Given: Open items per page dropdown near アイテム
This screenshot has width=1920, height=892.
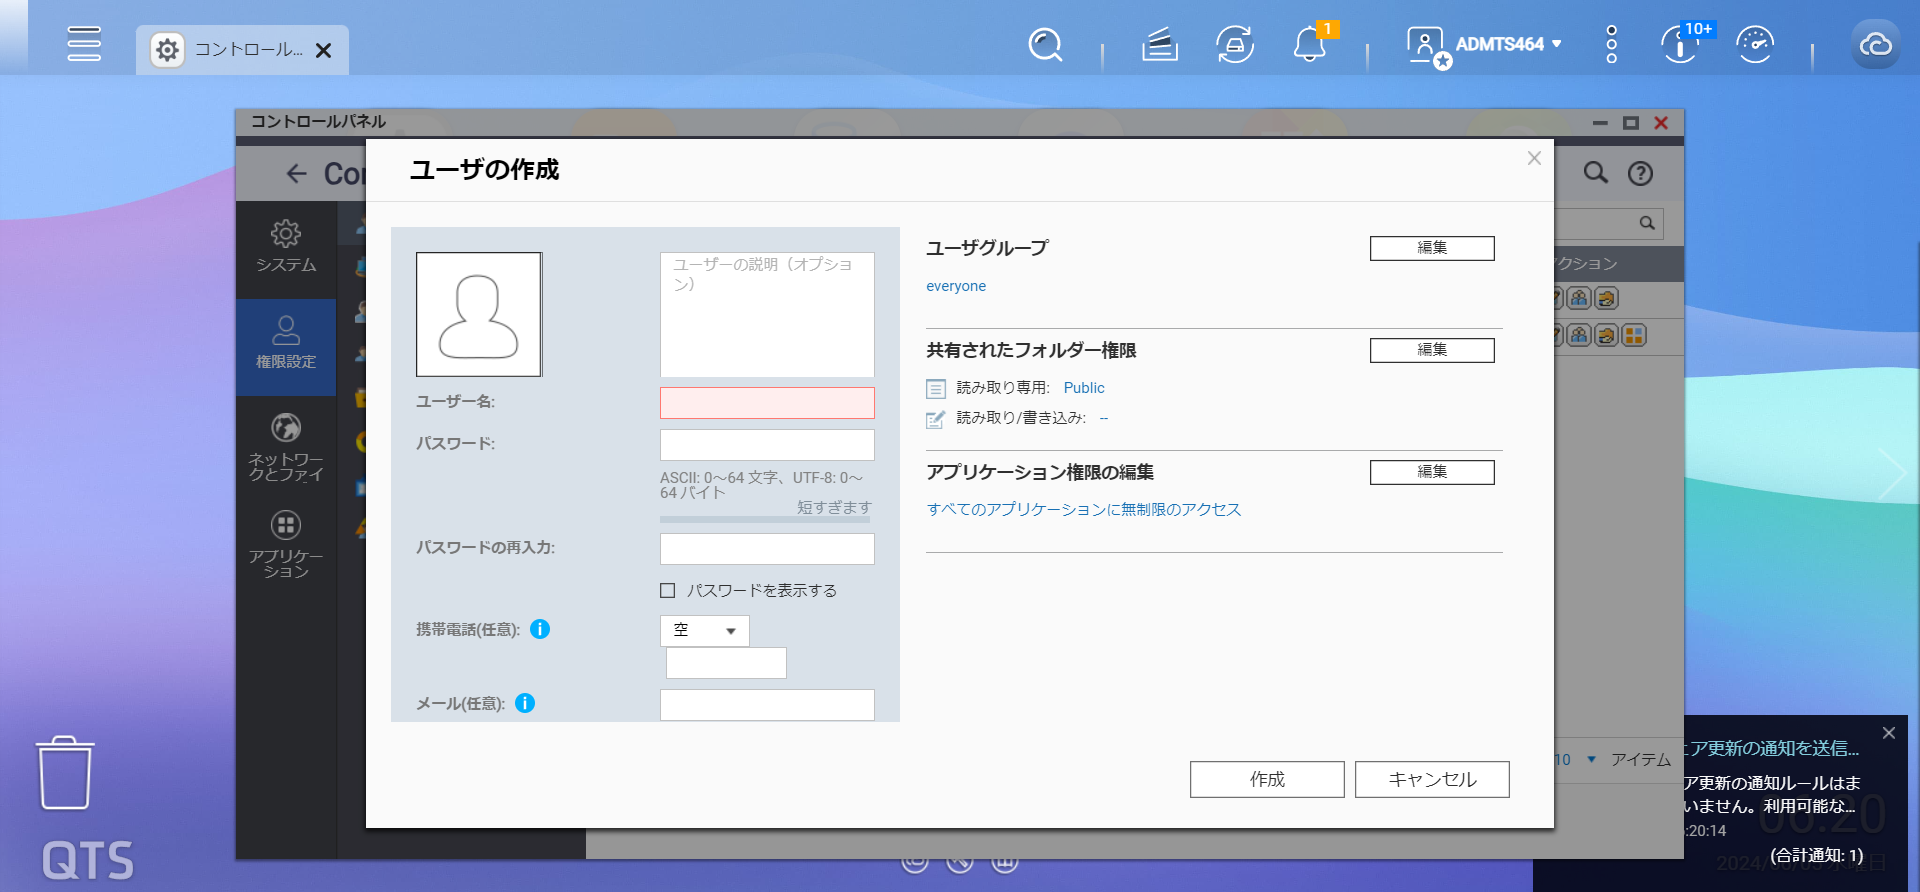Looking at the screenshot, I should tap(1576, 760).
